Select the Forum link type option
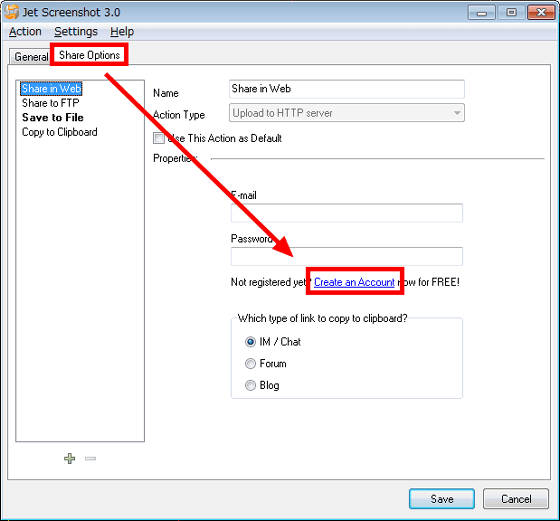Screen dimensions: 560x521 [250, 364]
